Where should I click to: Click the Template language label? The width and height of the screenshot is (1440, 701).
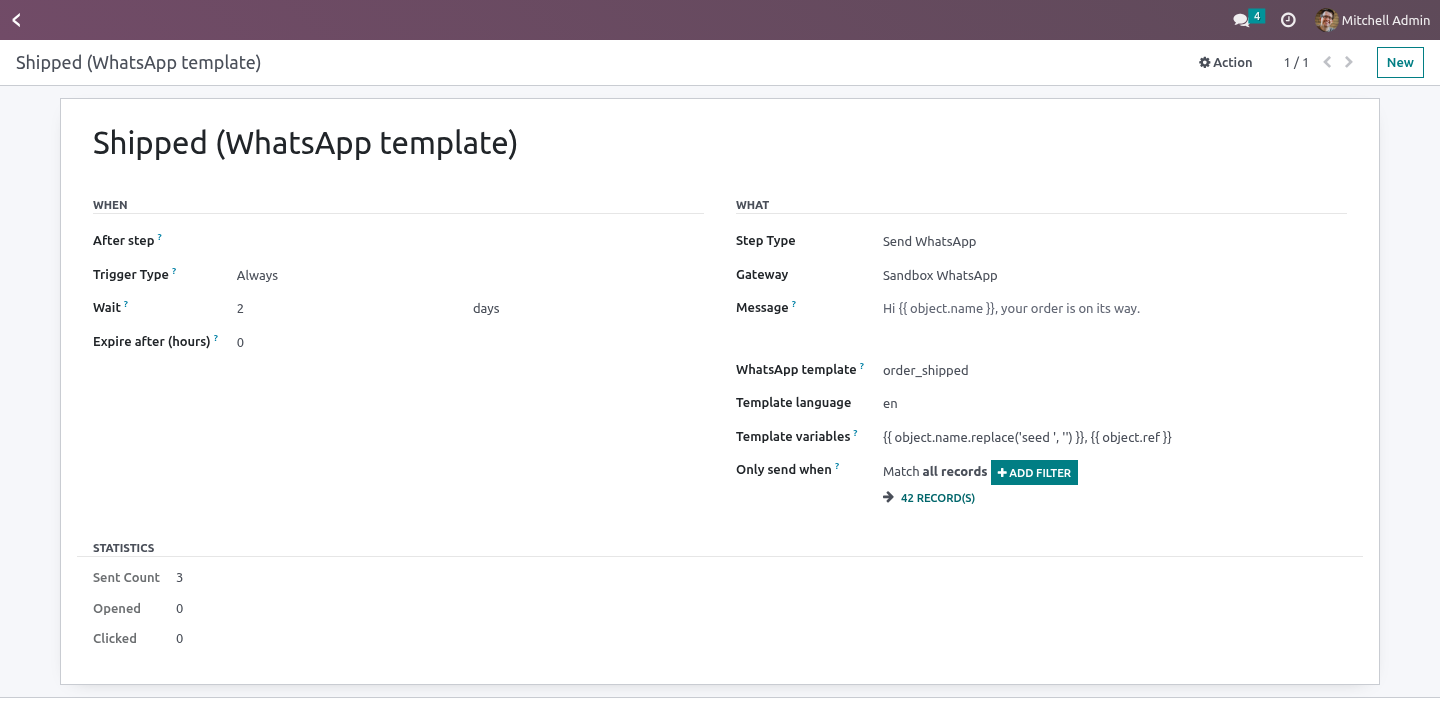point(793,402)
